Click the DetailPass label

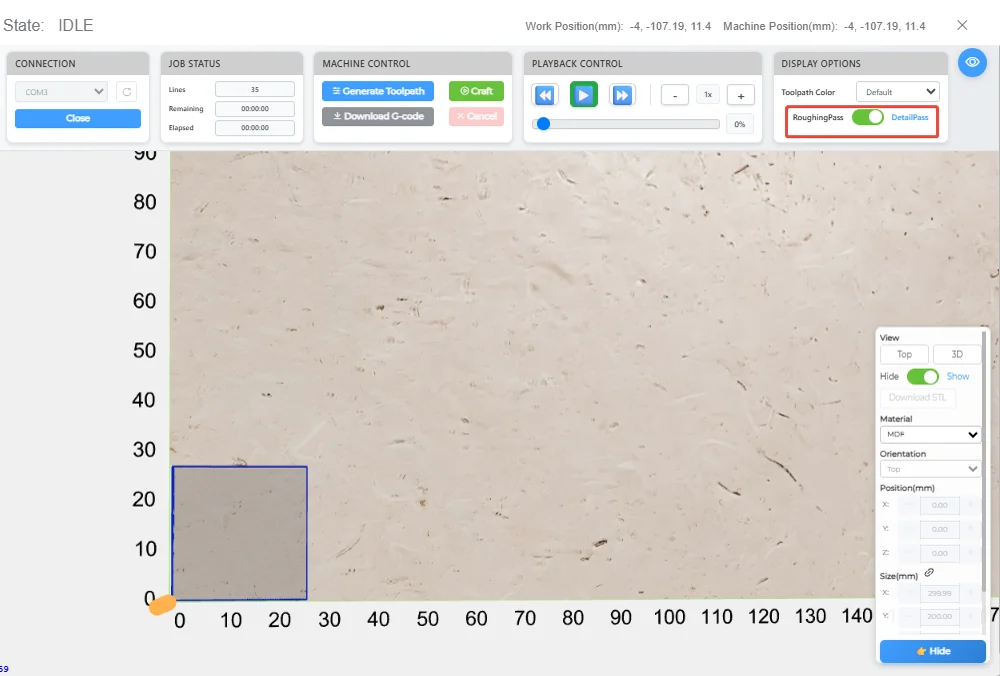point(909,117)
